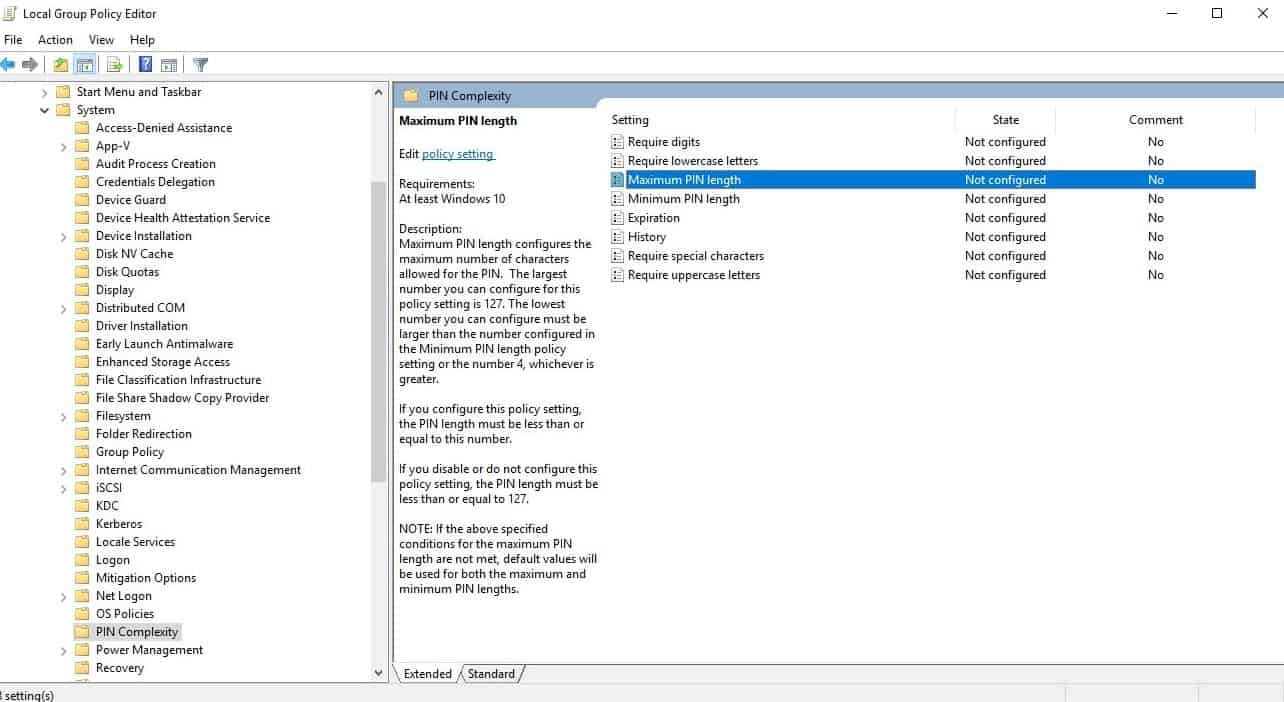Click the tree pane scrollbar up arrow
The width and height of the screenshot is (1284, 702).
click(378, 92)
